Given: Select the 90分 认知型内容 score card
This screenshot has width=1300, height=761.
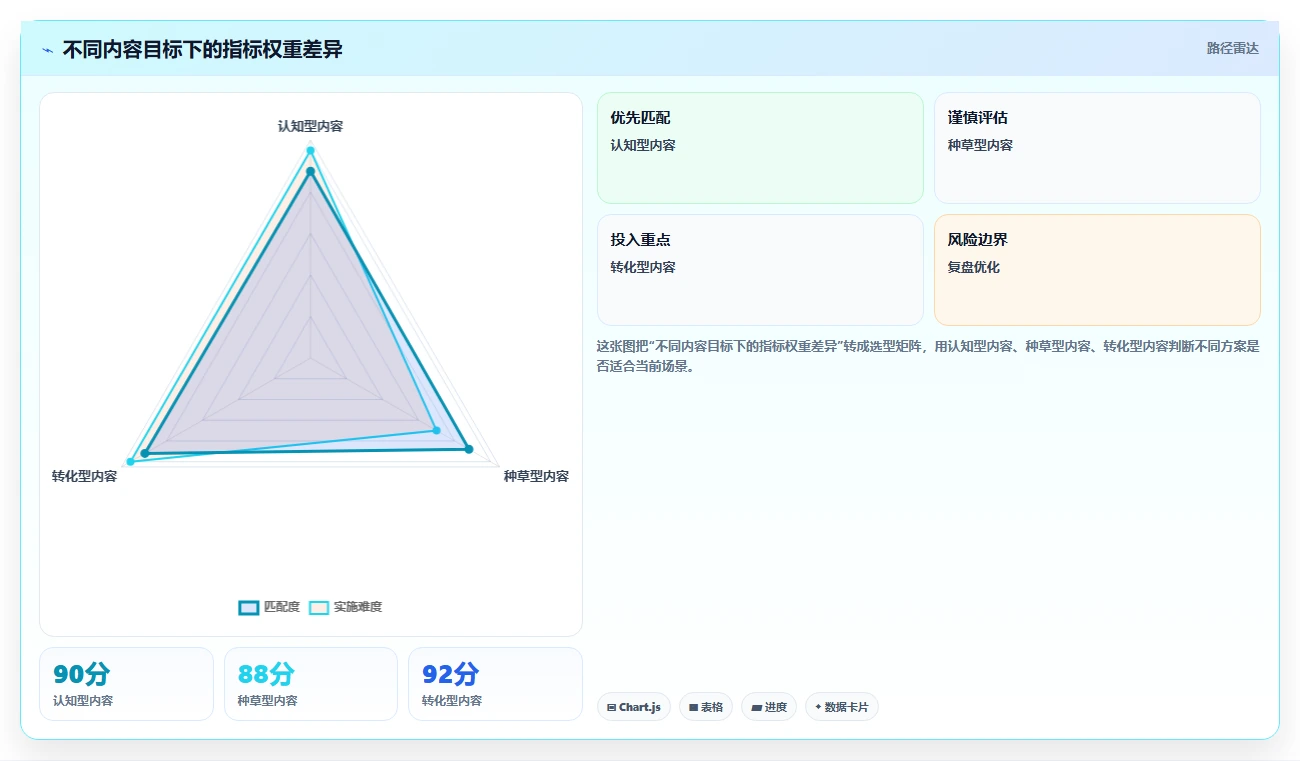Looking at the screenshot, I should 126,684.
